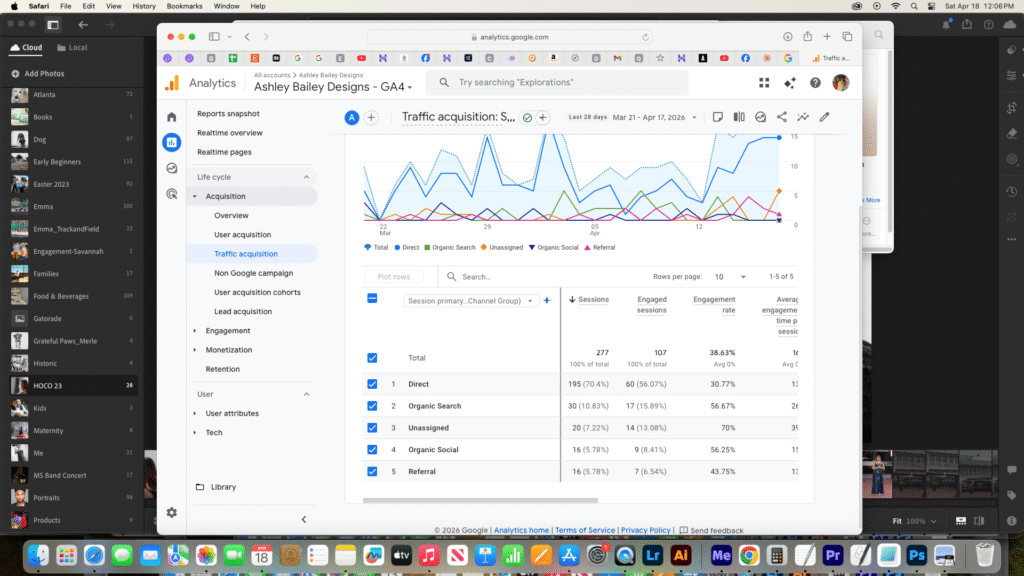Open the Bookmarks menu in menu bar
Image resolution: width=1024 pixels, height=576 pixels.
[x=184, y=6]
